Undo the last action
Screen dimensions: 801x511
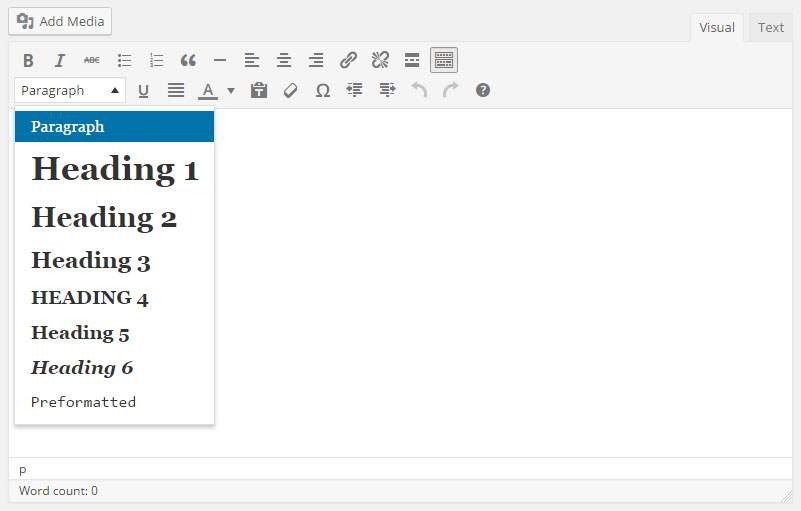pos(419,90)
